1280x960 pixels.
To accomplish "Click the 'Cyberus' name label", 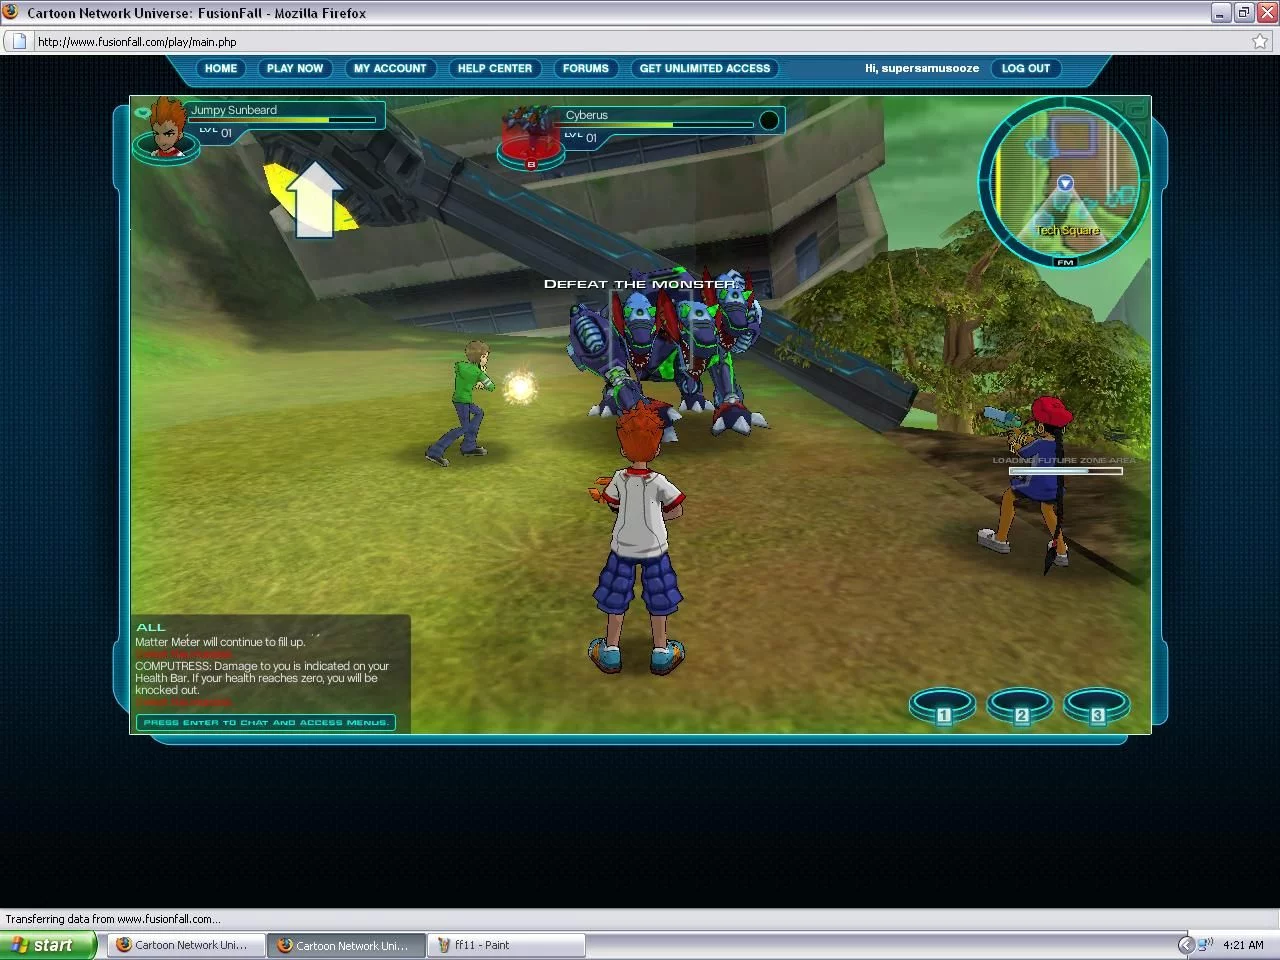I will click(x=587, y=115).
